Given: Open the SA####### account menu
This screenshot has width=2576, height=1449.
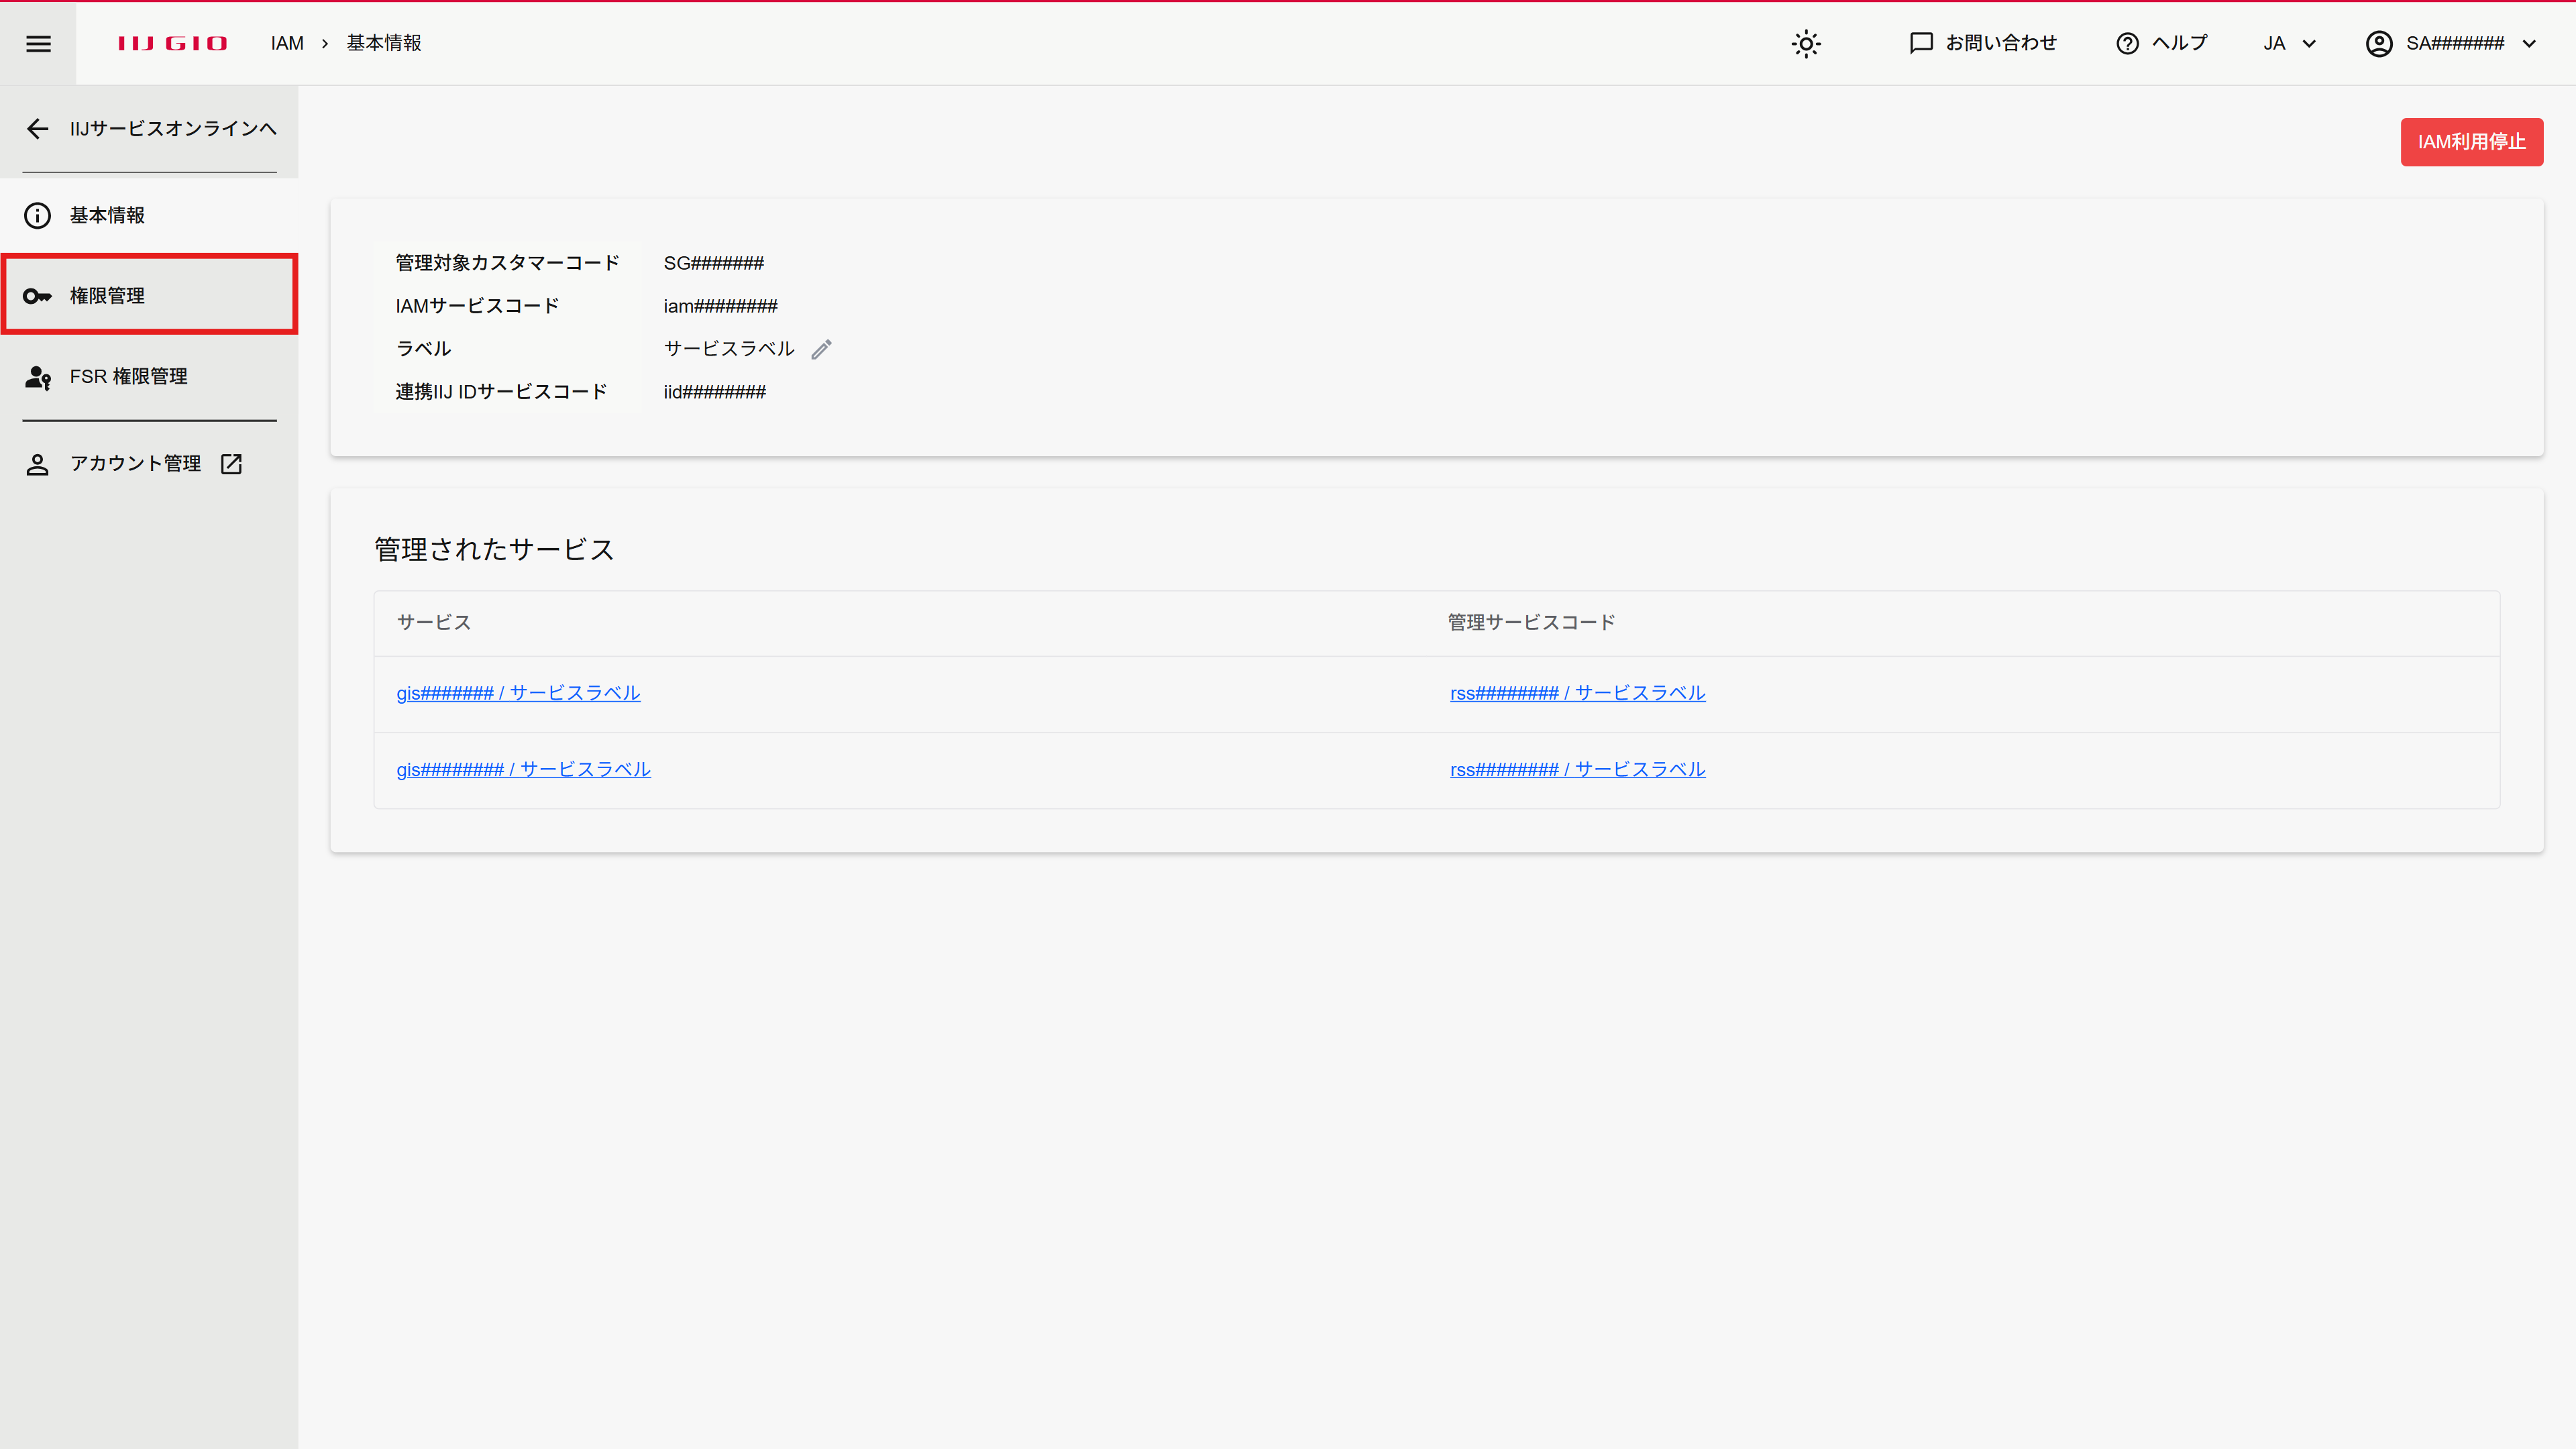Looking at the screenshot, I should coord(2450,43).
